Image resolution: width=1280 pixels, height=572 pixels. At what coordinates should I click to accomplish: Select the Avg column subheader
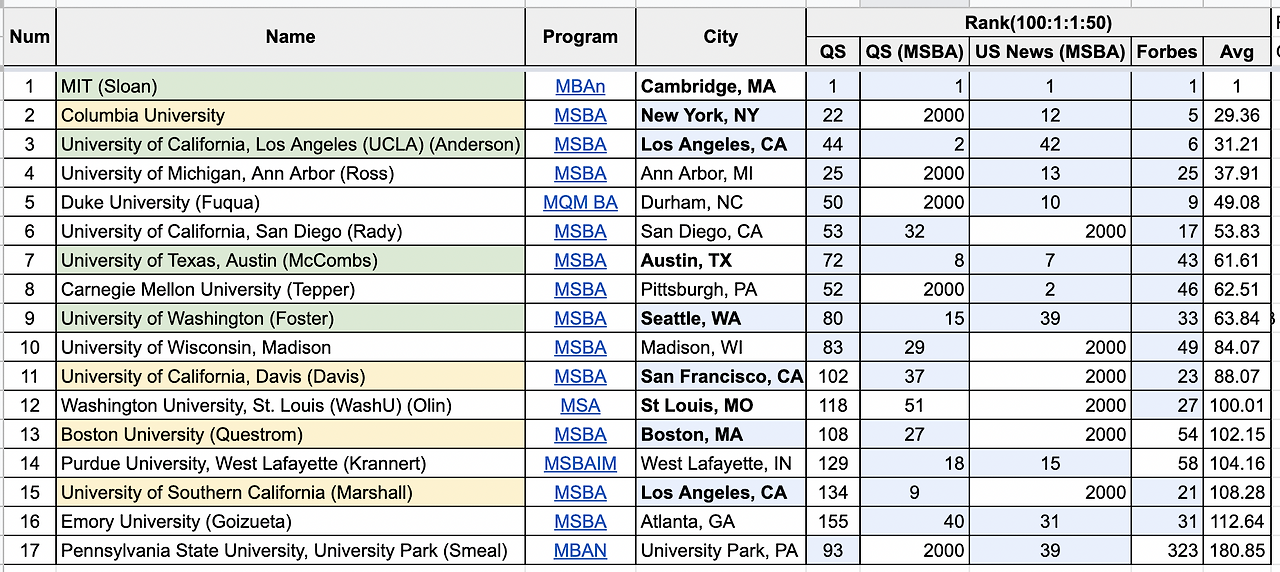coord(1236,52)
